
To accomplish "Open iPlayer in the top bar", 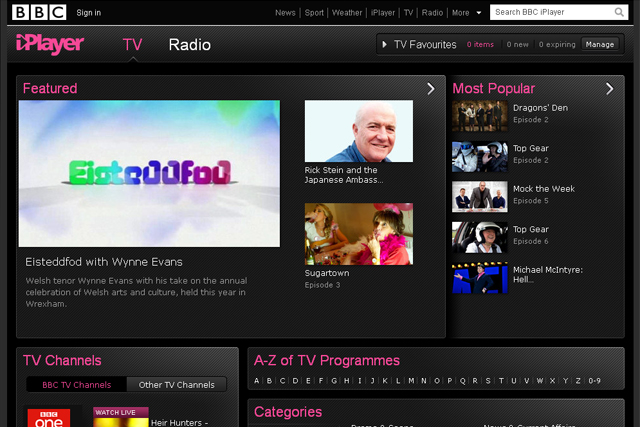I will click(x=382, y=13).
